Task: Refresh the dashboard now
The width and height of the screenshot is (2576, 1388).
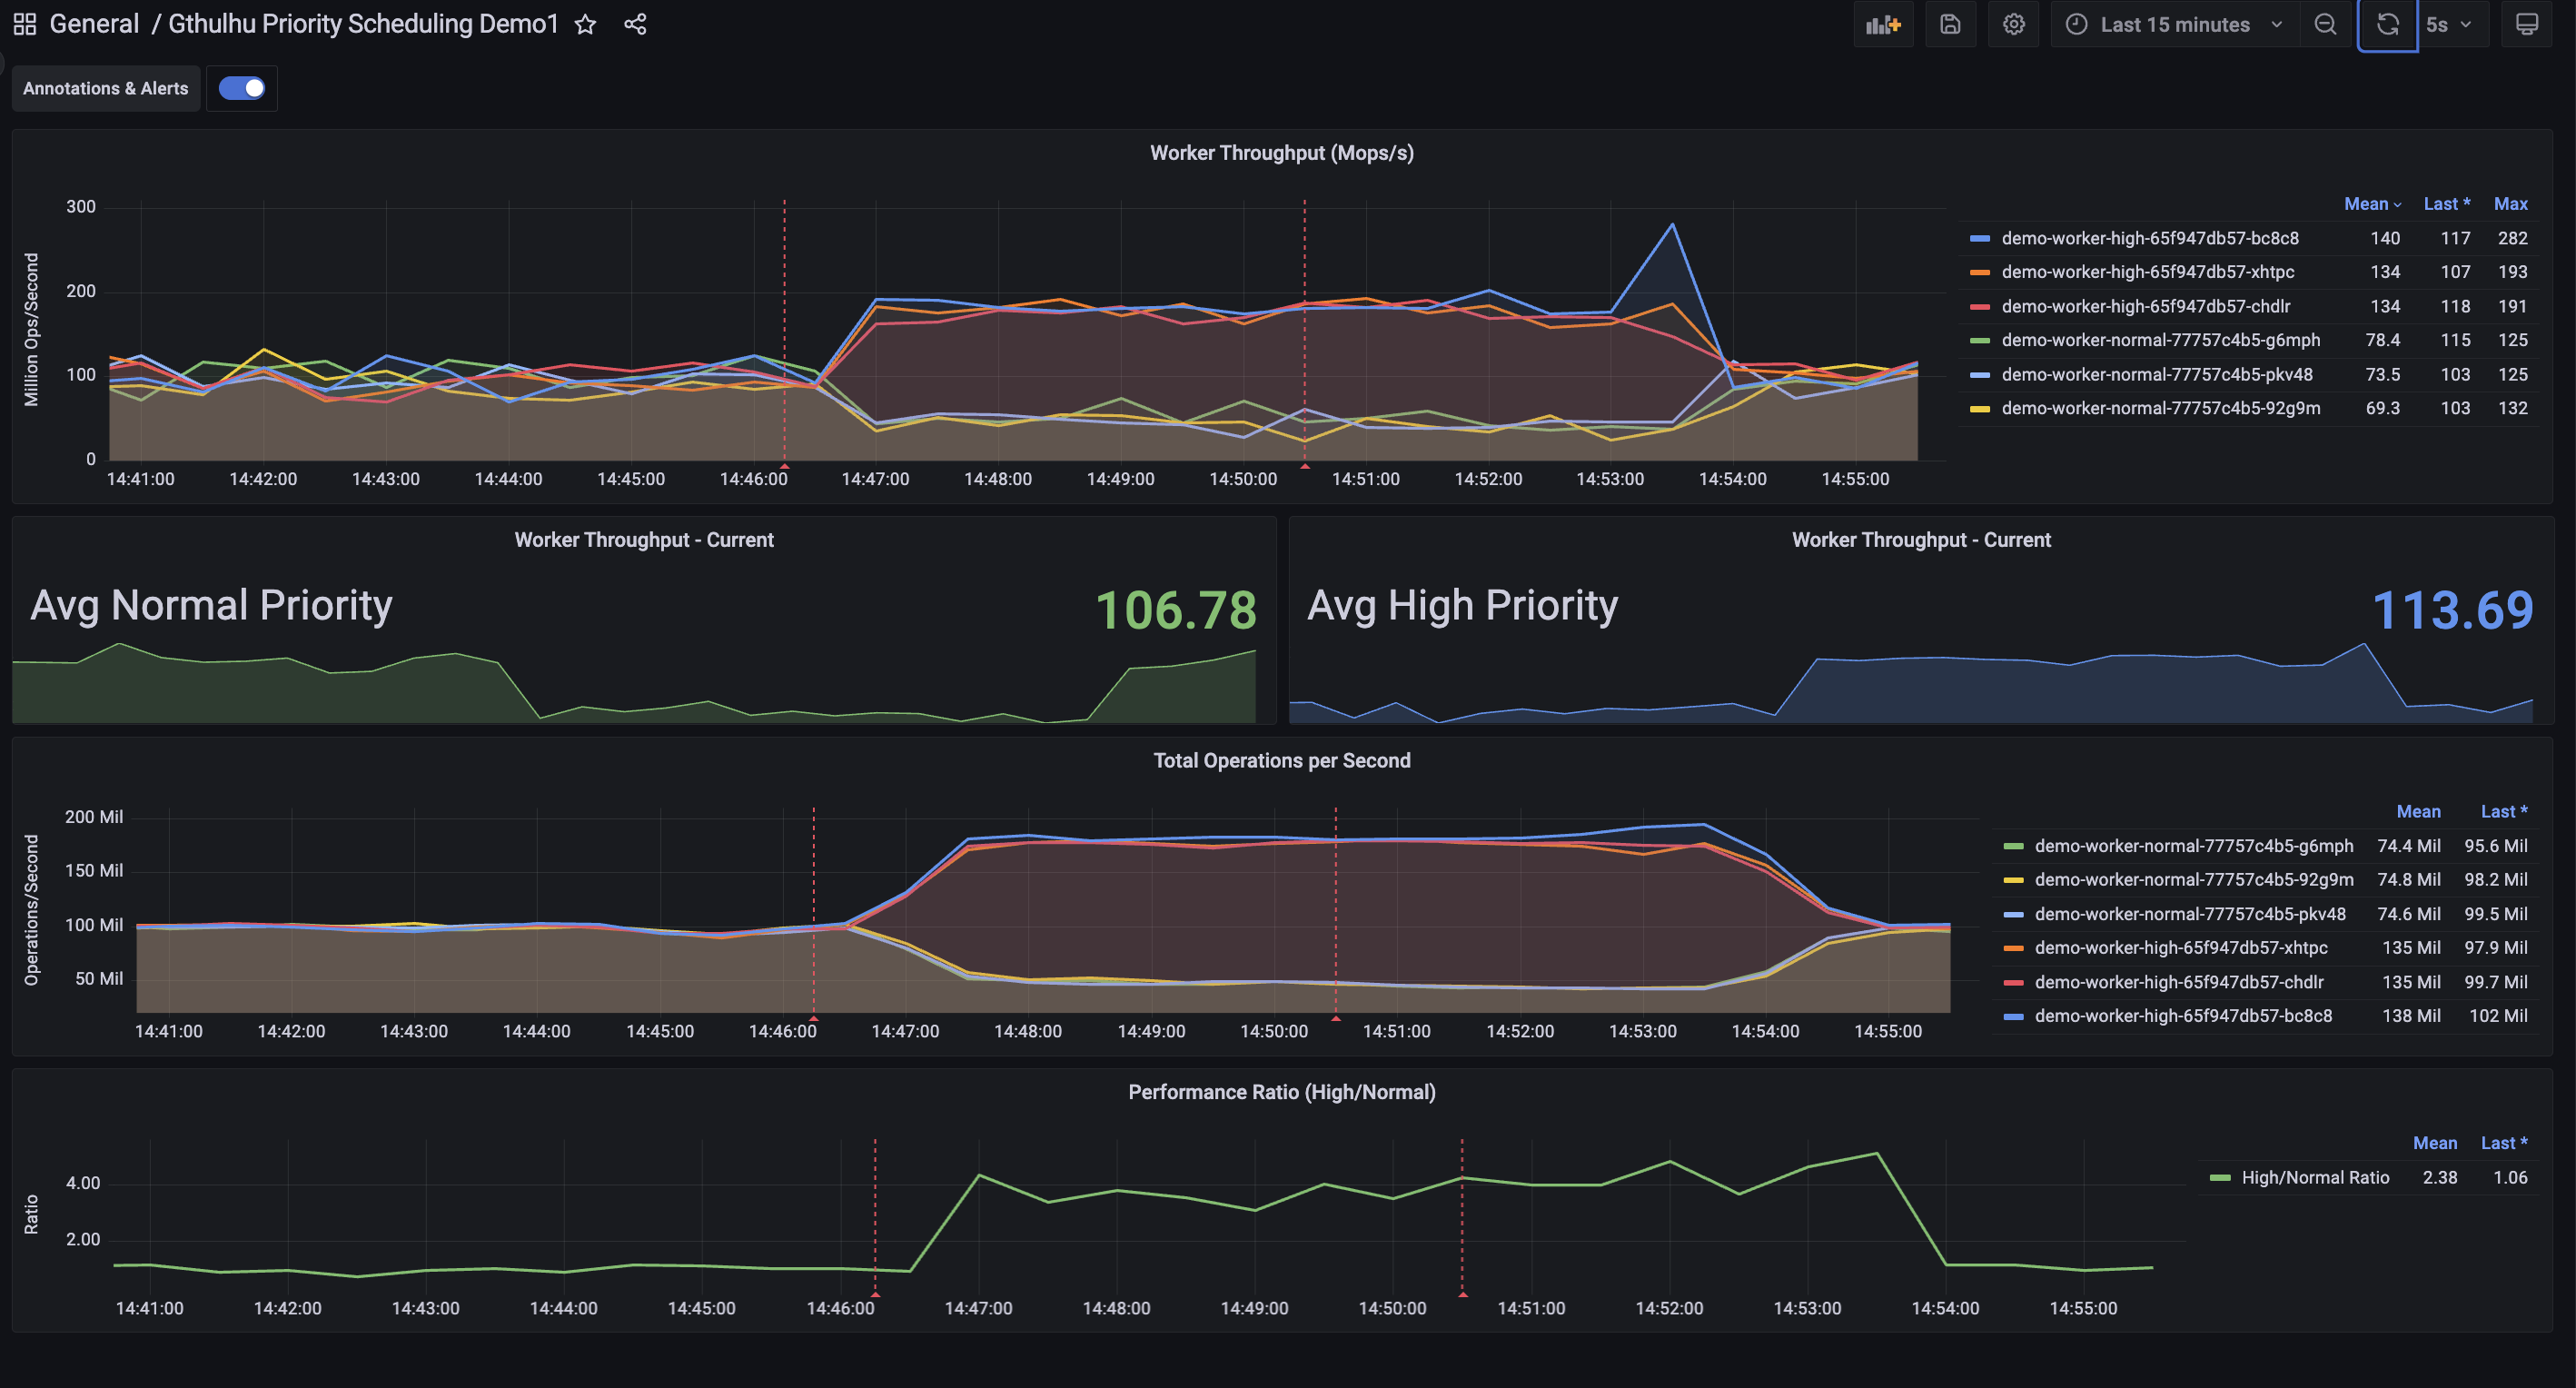Action: tap(2387, 25)
